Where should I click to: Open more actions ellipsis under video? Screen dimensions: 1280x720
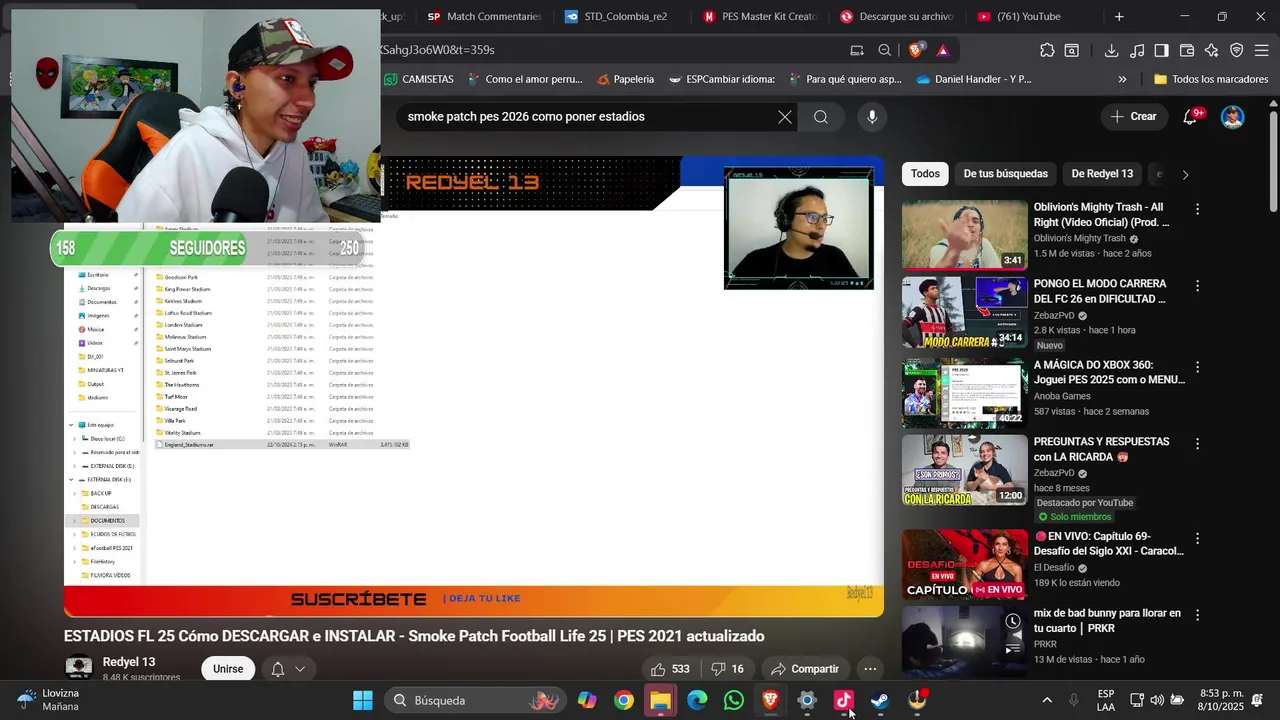click(870, 669)
